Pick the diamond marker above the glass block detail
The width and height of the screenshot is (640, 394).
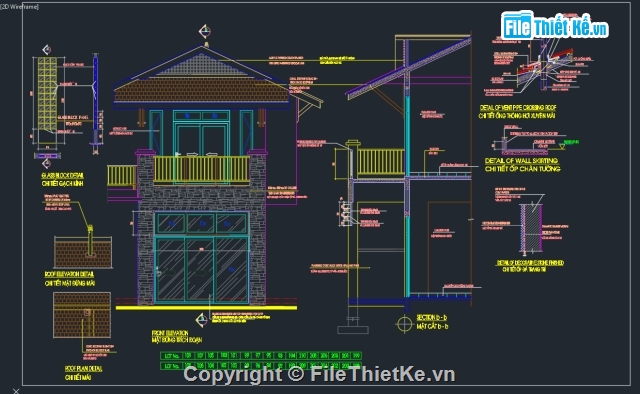(x=47, y=50)
